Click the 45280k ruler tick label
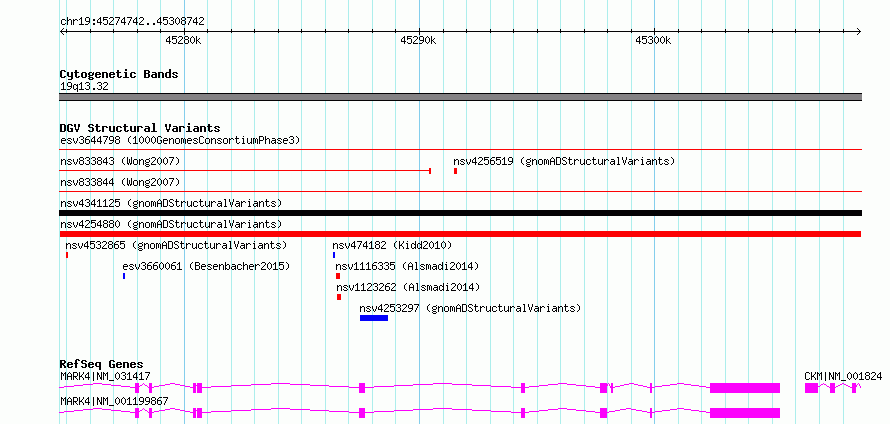 point(183,40)
